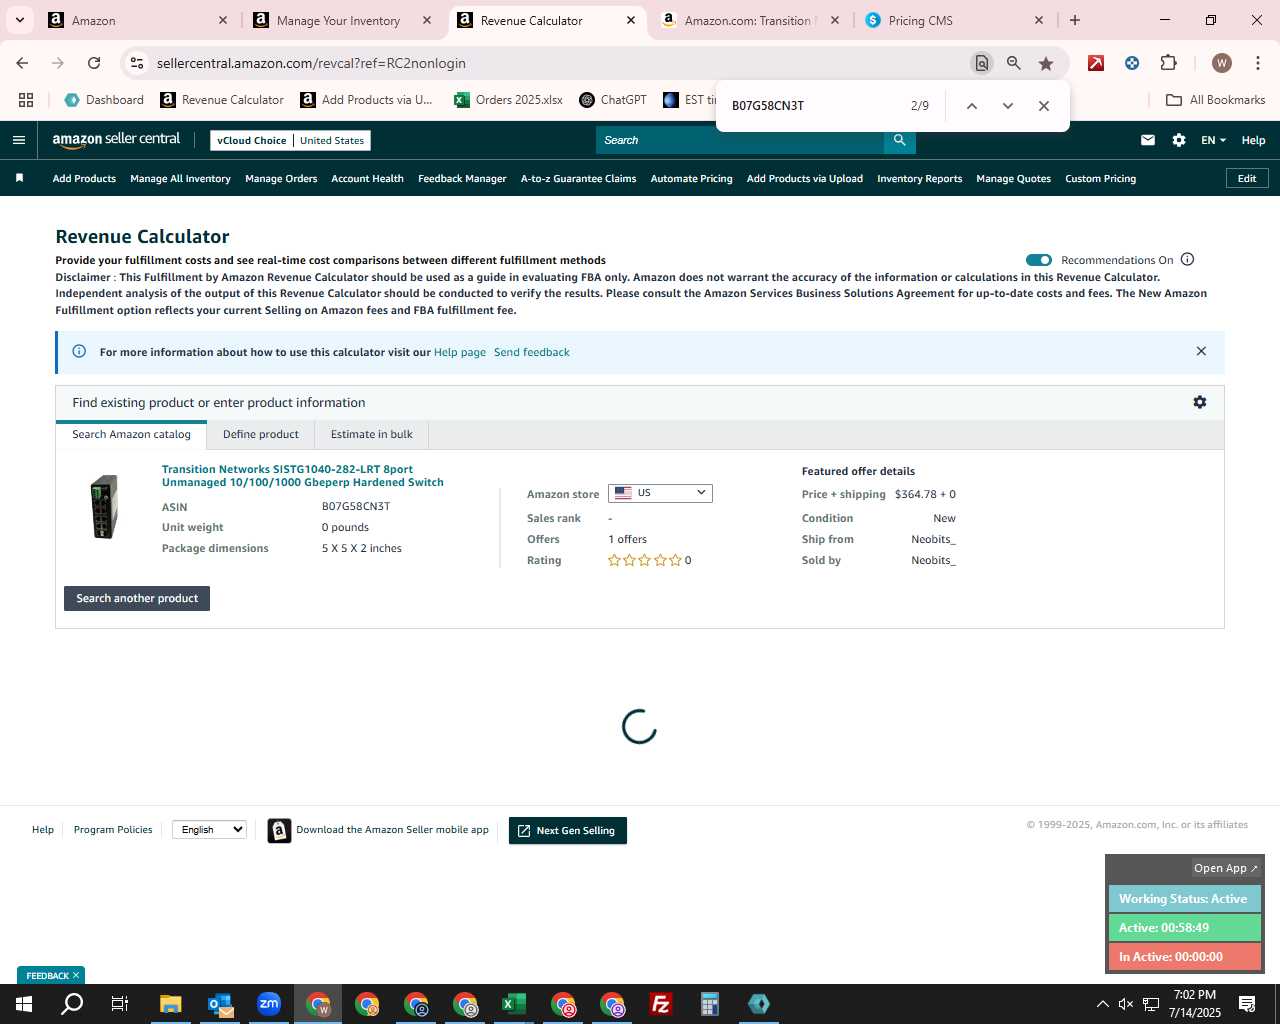Expand the EN language selector in header
This screenshot has width=1280, height=1024.
pyautogui.click(x=1213, y=140)
